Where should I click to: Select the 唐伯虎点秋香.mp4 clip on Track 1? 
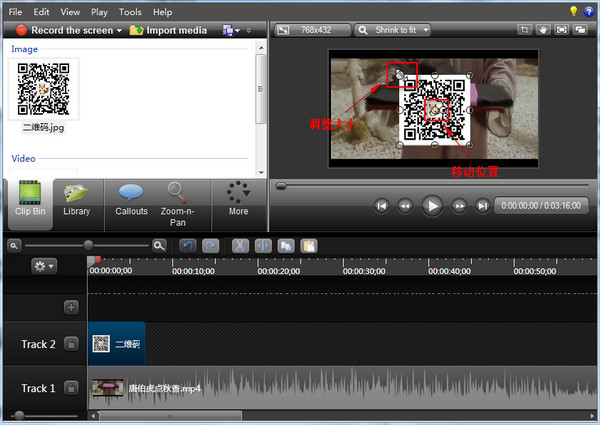click(x=342, y=388)
